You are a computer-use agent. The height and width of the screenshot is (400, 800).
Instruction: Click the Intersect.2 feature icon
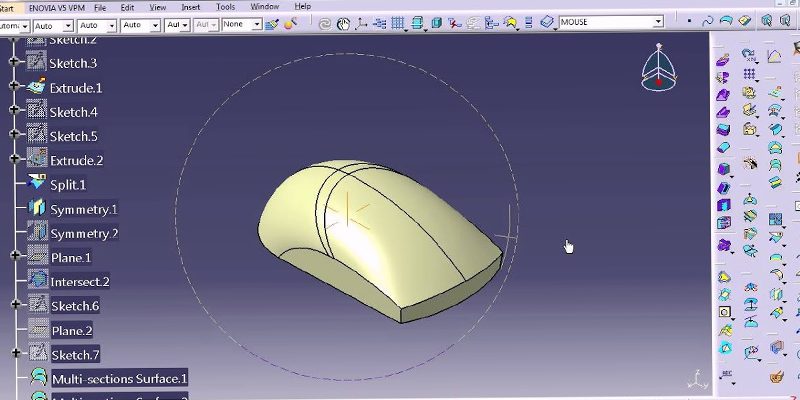pyautogui.click(x=37, y=282)
